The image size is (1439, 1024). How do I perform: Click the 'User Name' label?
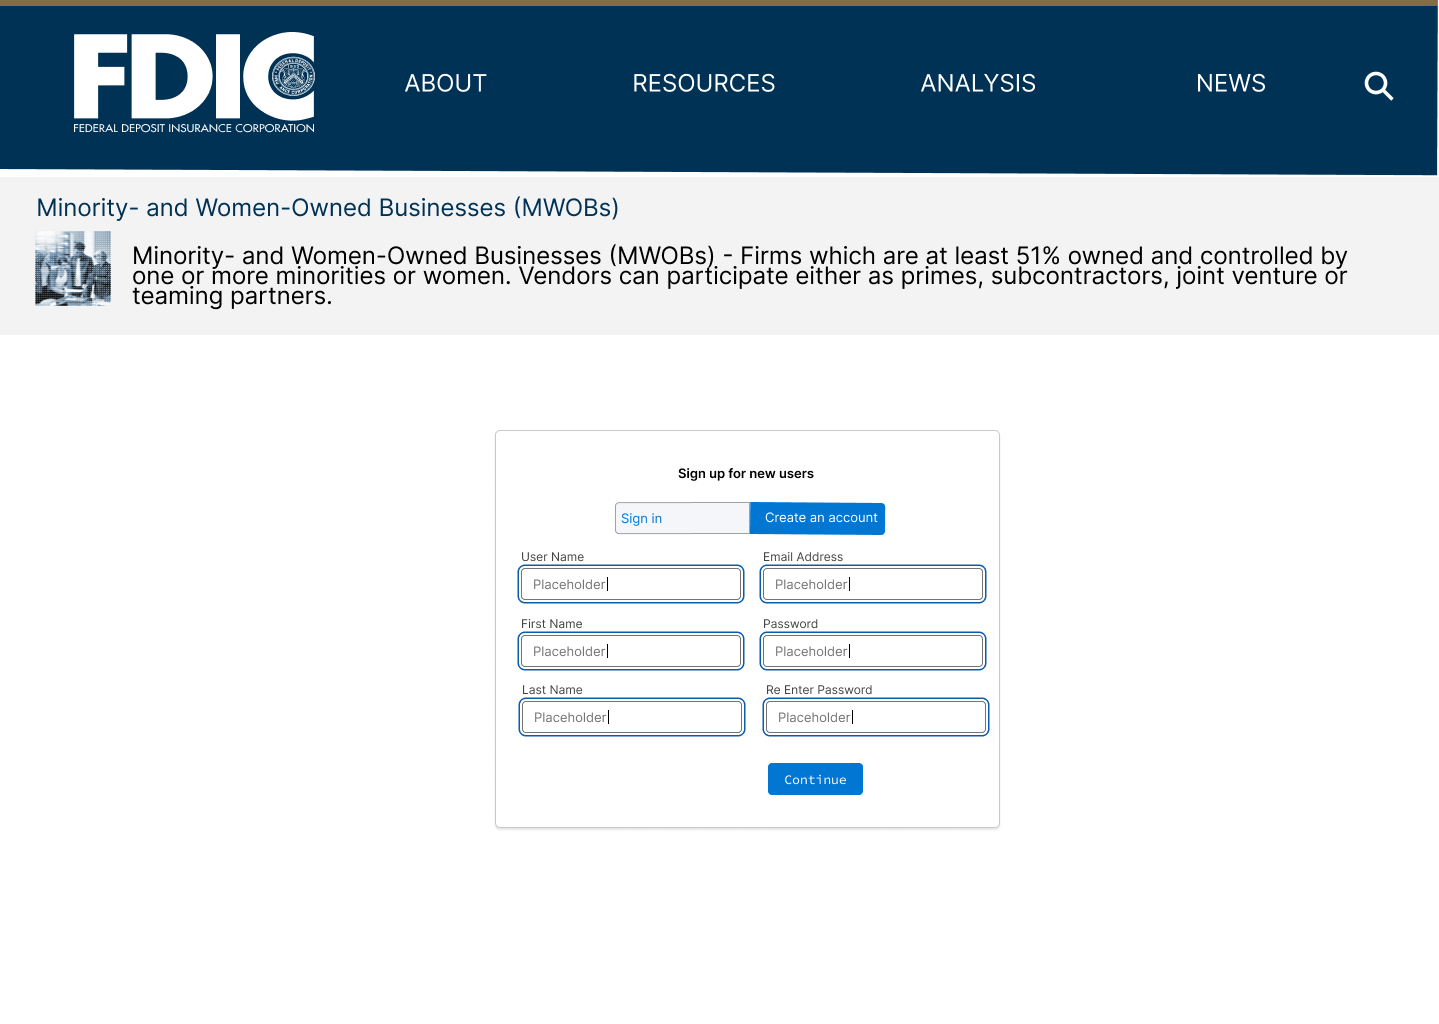click(552, 557)
